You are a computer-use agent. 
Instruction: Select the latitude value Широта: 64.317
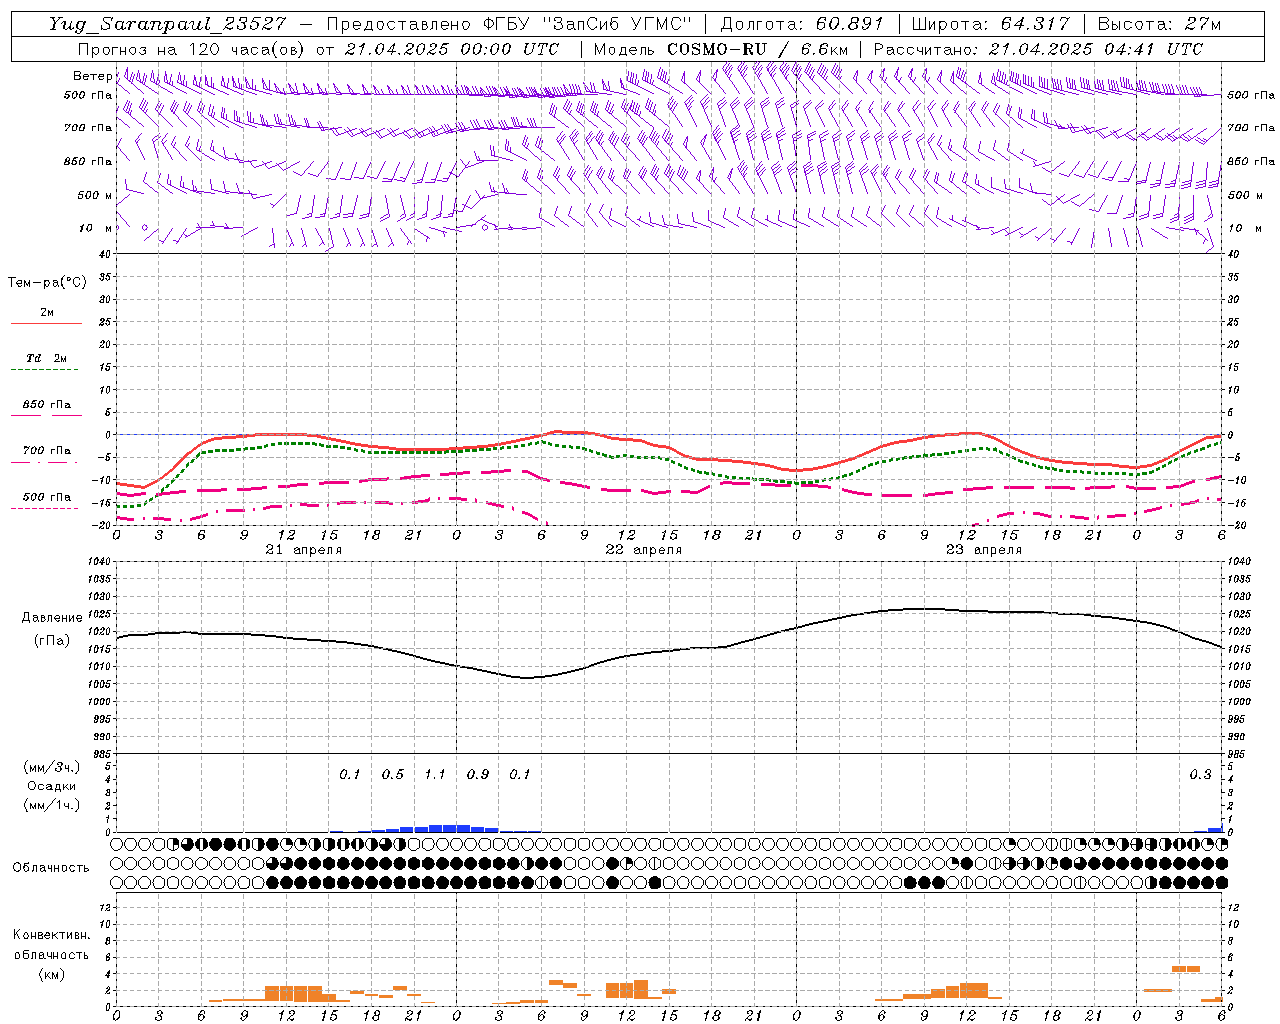coord(990,24)
